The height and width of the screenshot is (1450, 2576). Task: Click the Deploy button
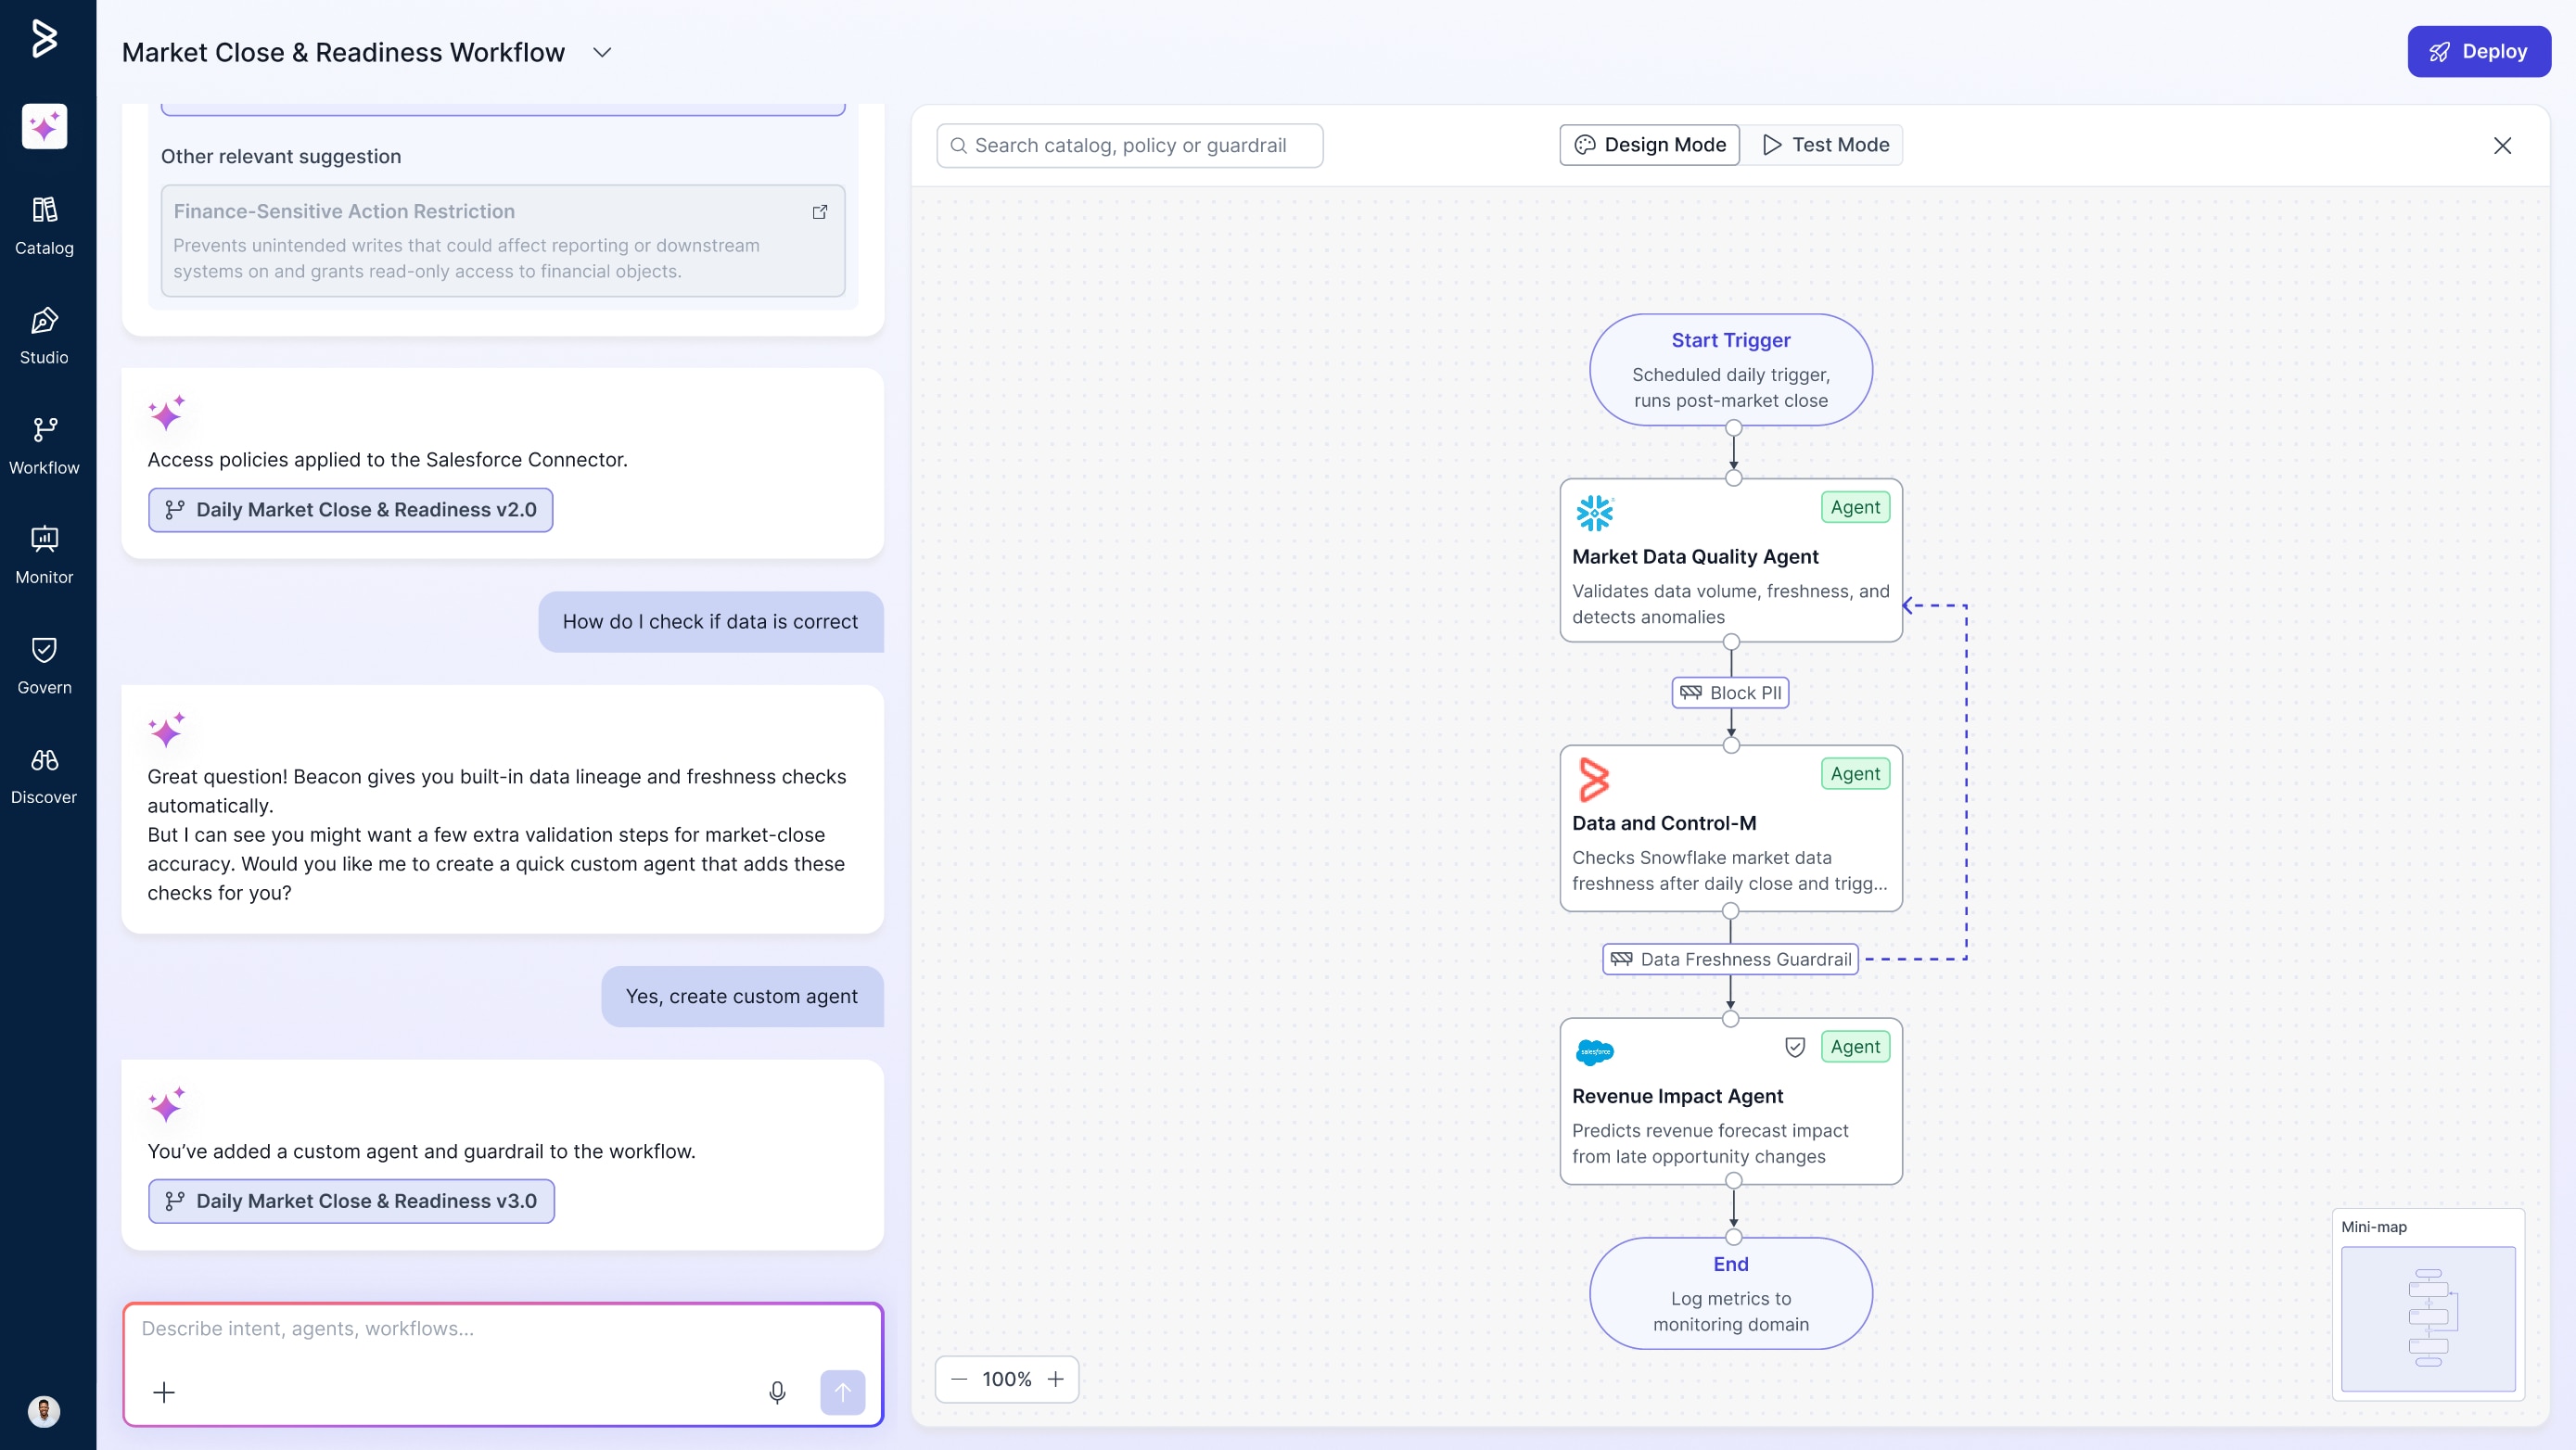(x=2478, y=51)
